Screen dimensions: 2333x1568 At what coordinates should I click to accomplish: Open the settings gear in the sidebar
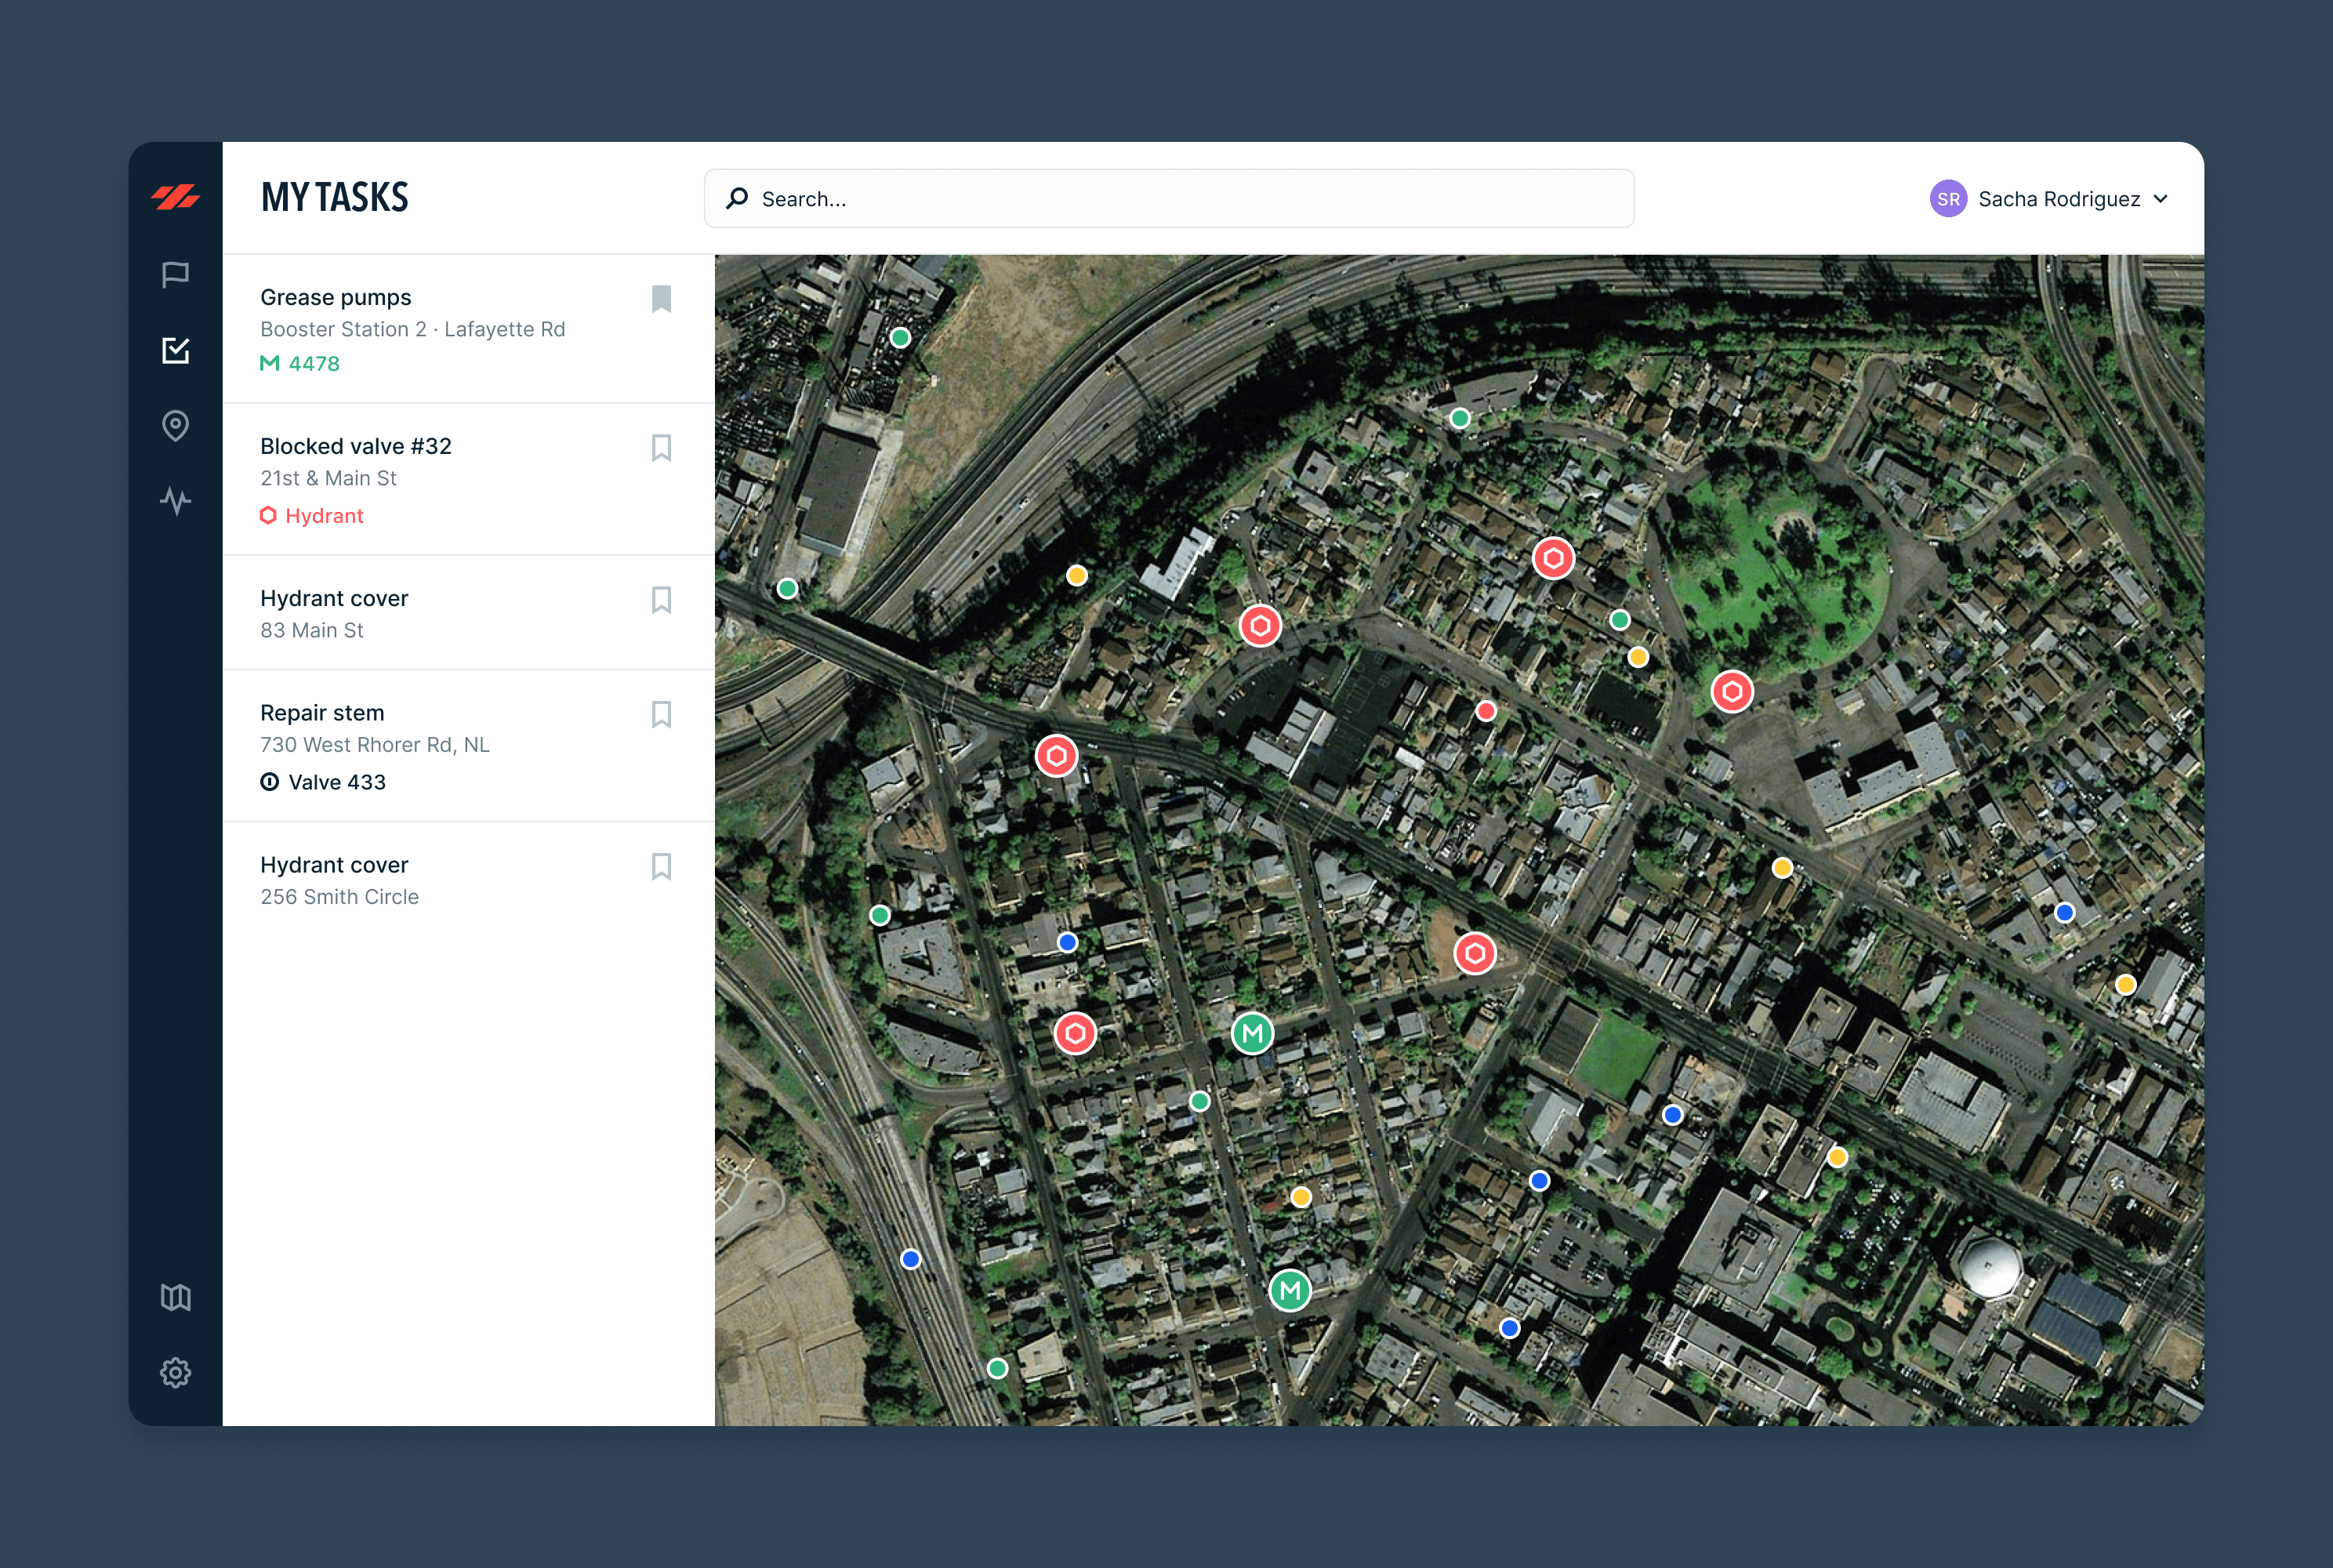pyautogui.click(x=175, y=1372)
